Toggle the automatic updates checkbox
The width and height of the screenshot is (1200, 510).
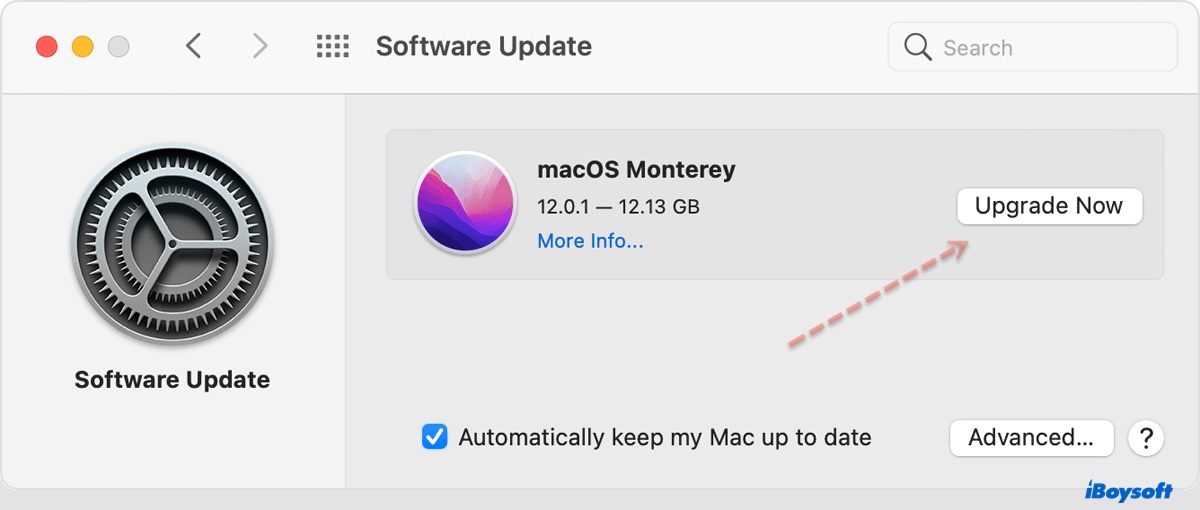coord(435,437)
